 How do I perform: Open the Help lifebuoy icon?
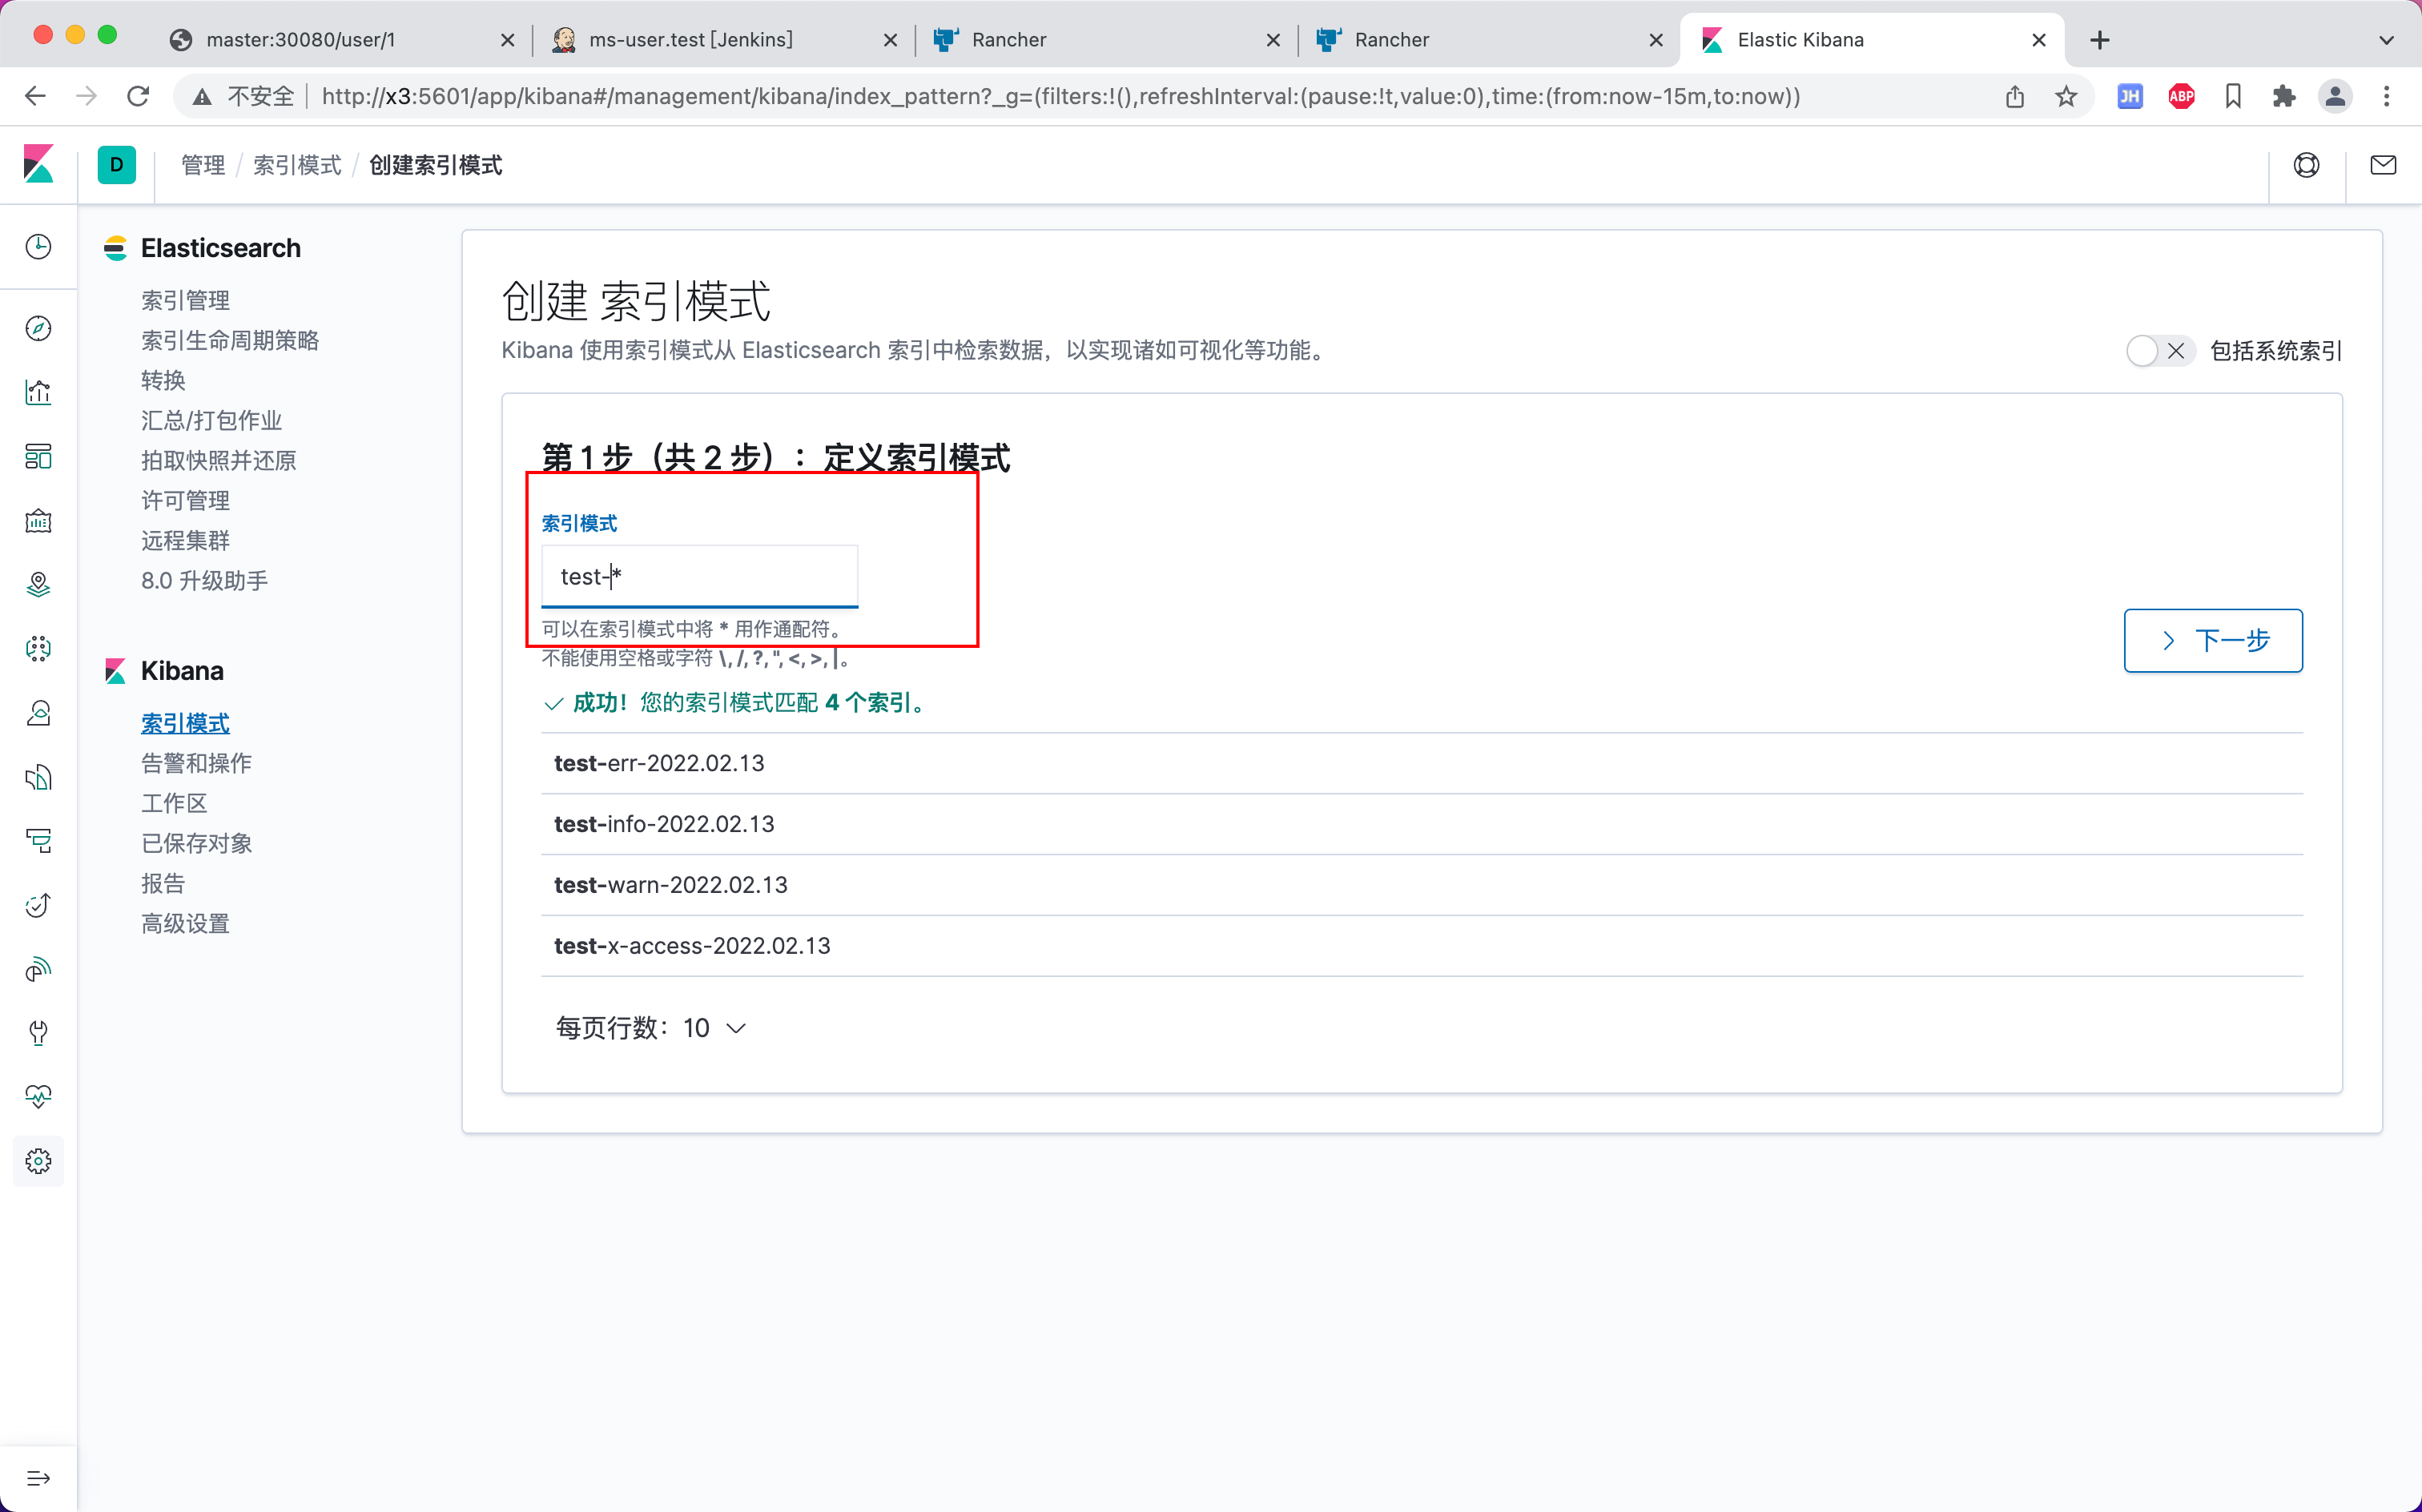2307,165
